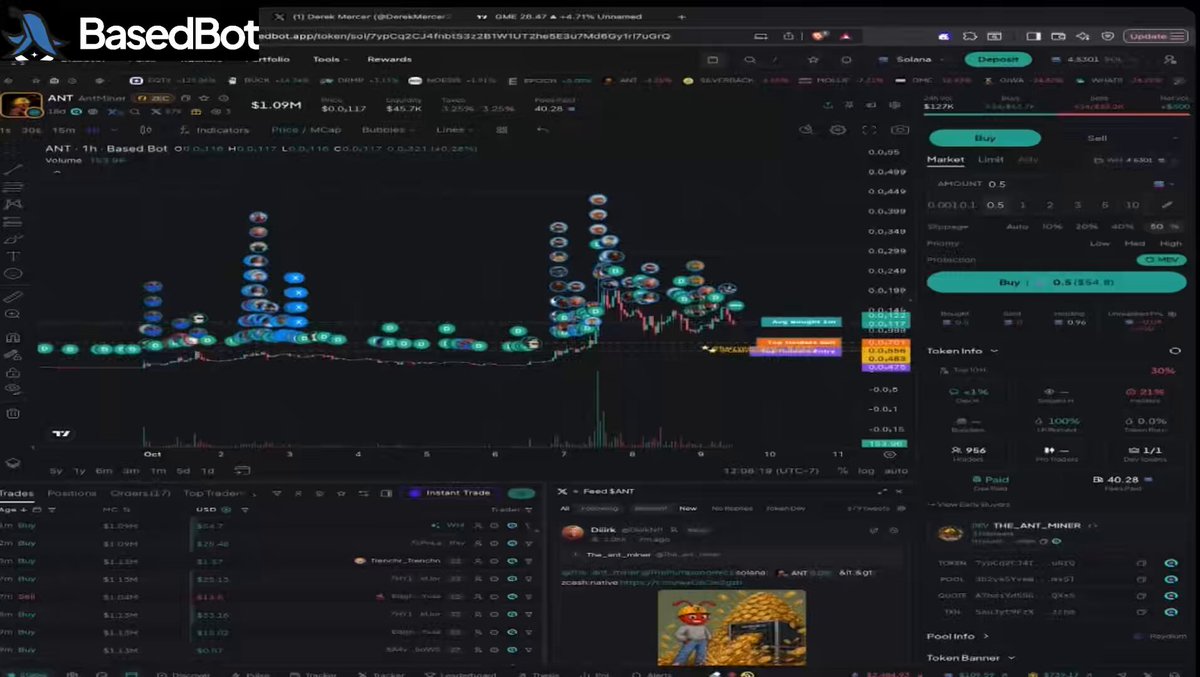Toggle the Instant Trade switch
The width and height of the screenshot is (1200, 677).
point(520,493)
